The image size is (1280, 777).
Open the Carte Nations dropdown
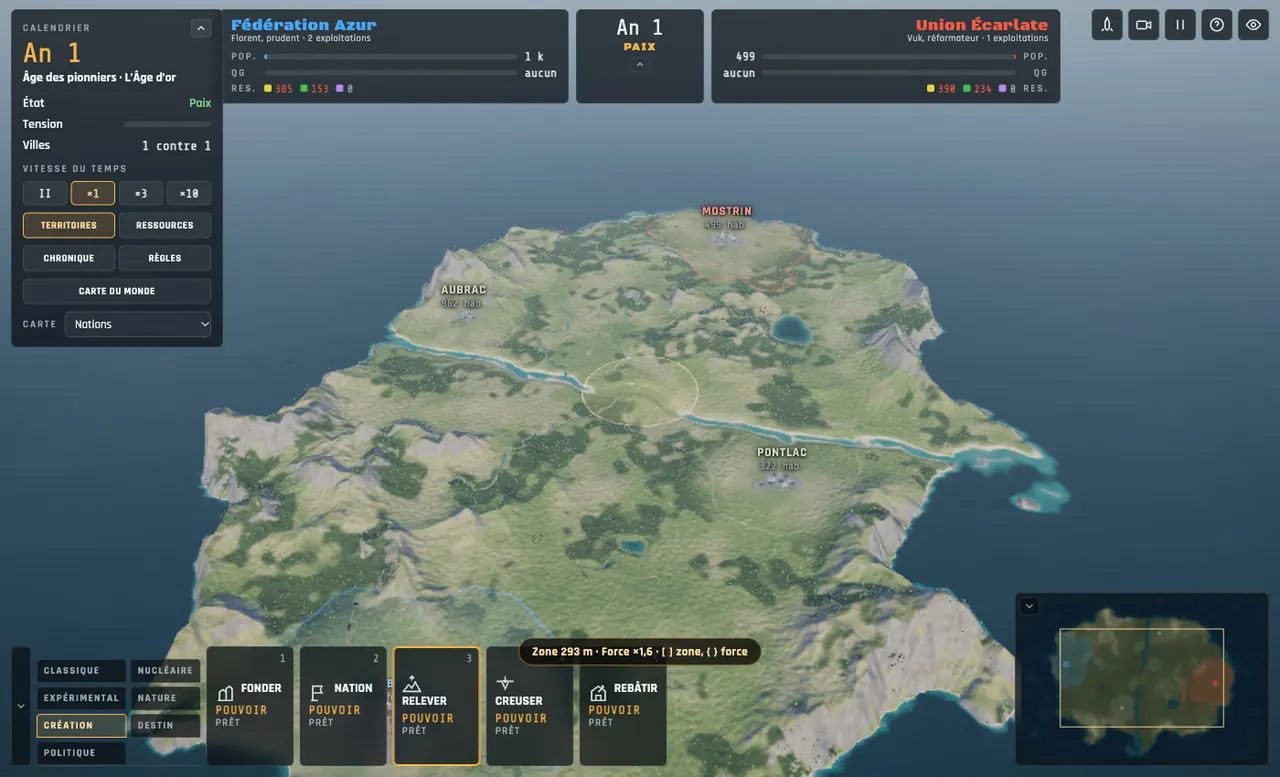click(138, 324)
